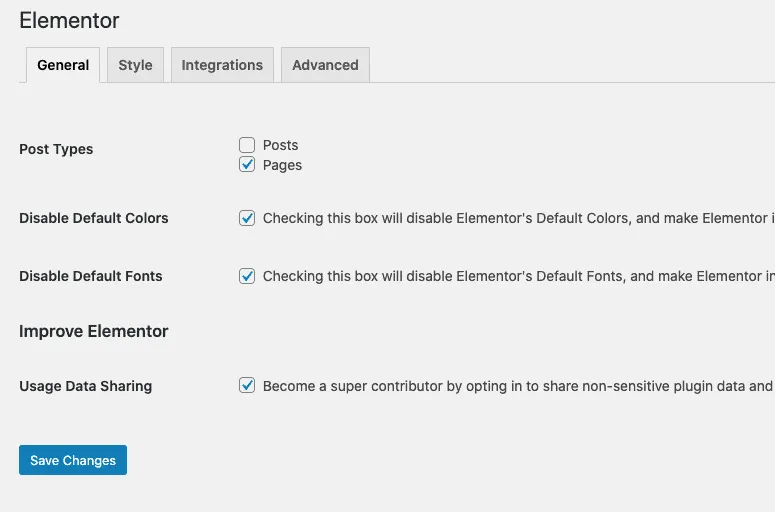Click the Save Changes button

click(x=73, y=460)
